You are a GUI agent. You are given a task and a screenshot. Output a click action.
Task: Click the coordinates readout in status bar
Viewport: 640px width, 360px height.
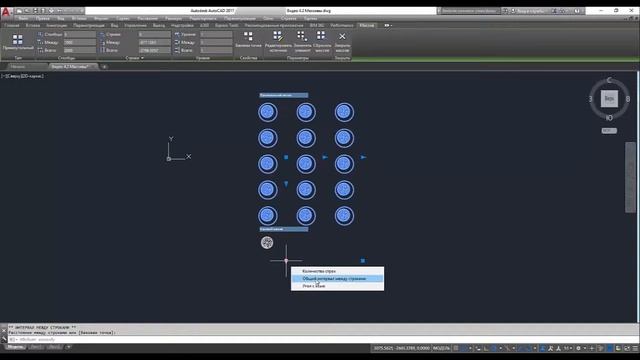click(401, 348)
